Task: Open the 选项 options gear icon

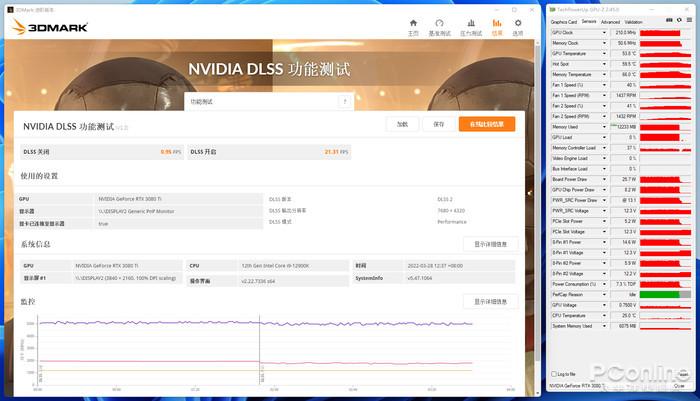Action: pos(518,23)
